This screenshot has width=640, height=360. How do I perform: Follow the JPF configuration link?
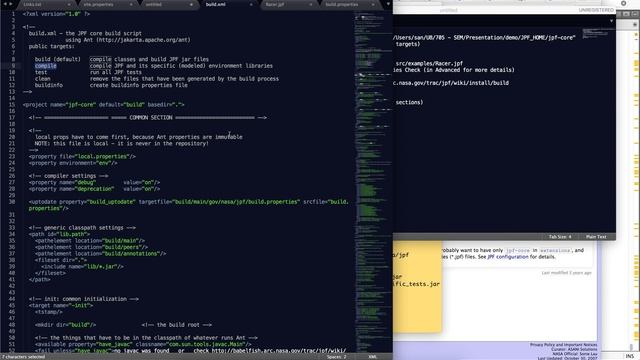pos(508,257)
